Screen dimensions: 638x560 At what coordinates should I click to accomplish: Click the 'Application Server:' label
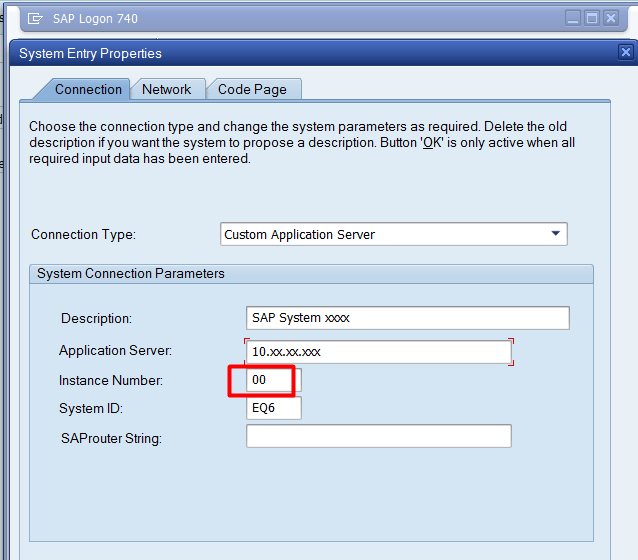pyautogui.click(x=115, y=350)
